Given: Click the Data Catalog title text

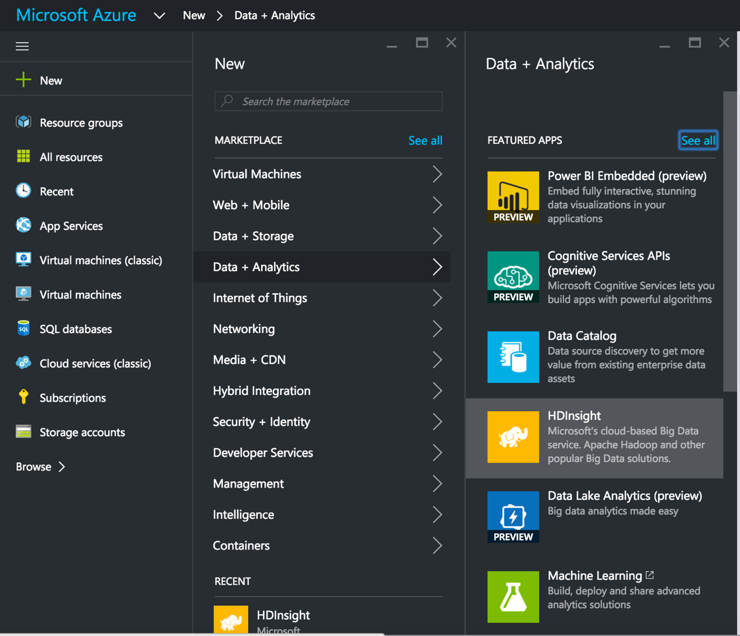Looking at the screenshot, I should (582, 336).
